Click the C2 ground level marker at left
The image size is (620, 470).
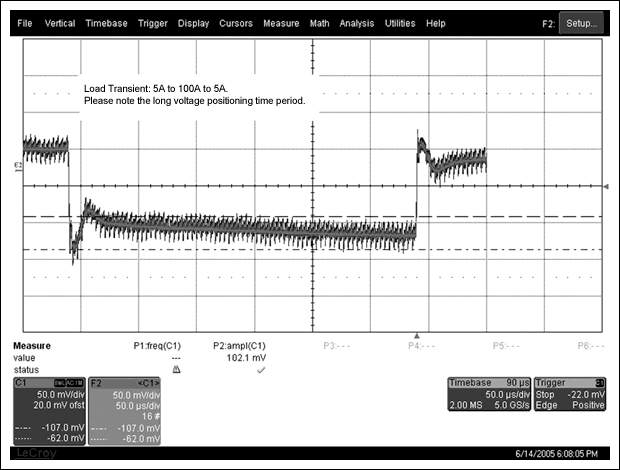tap(18, 166)
